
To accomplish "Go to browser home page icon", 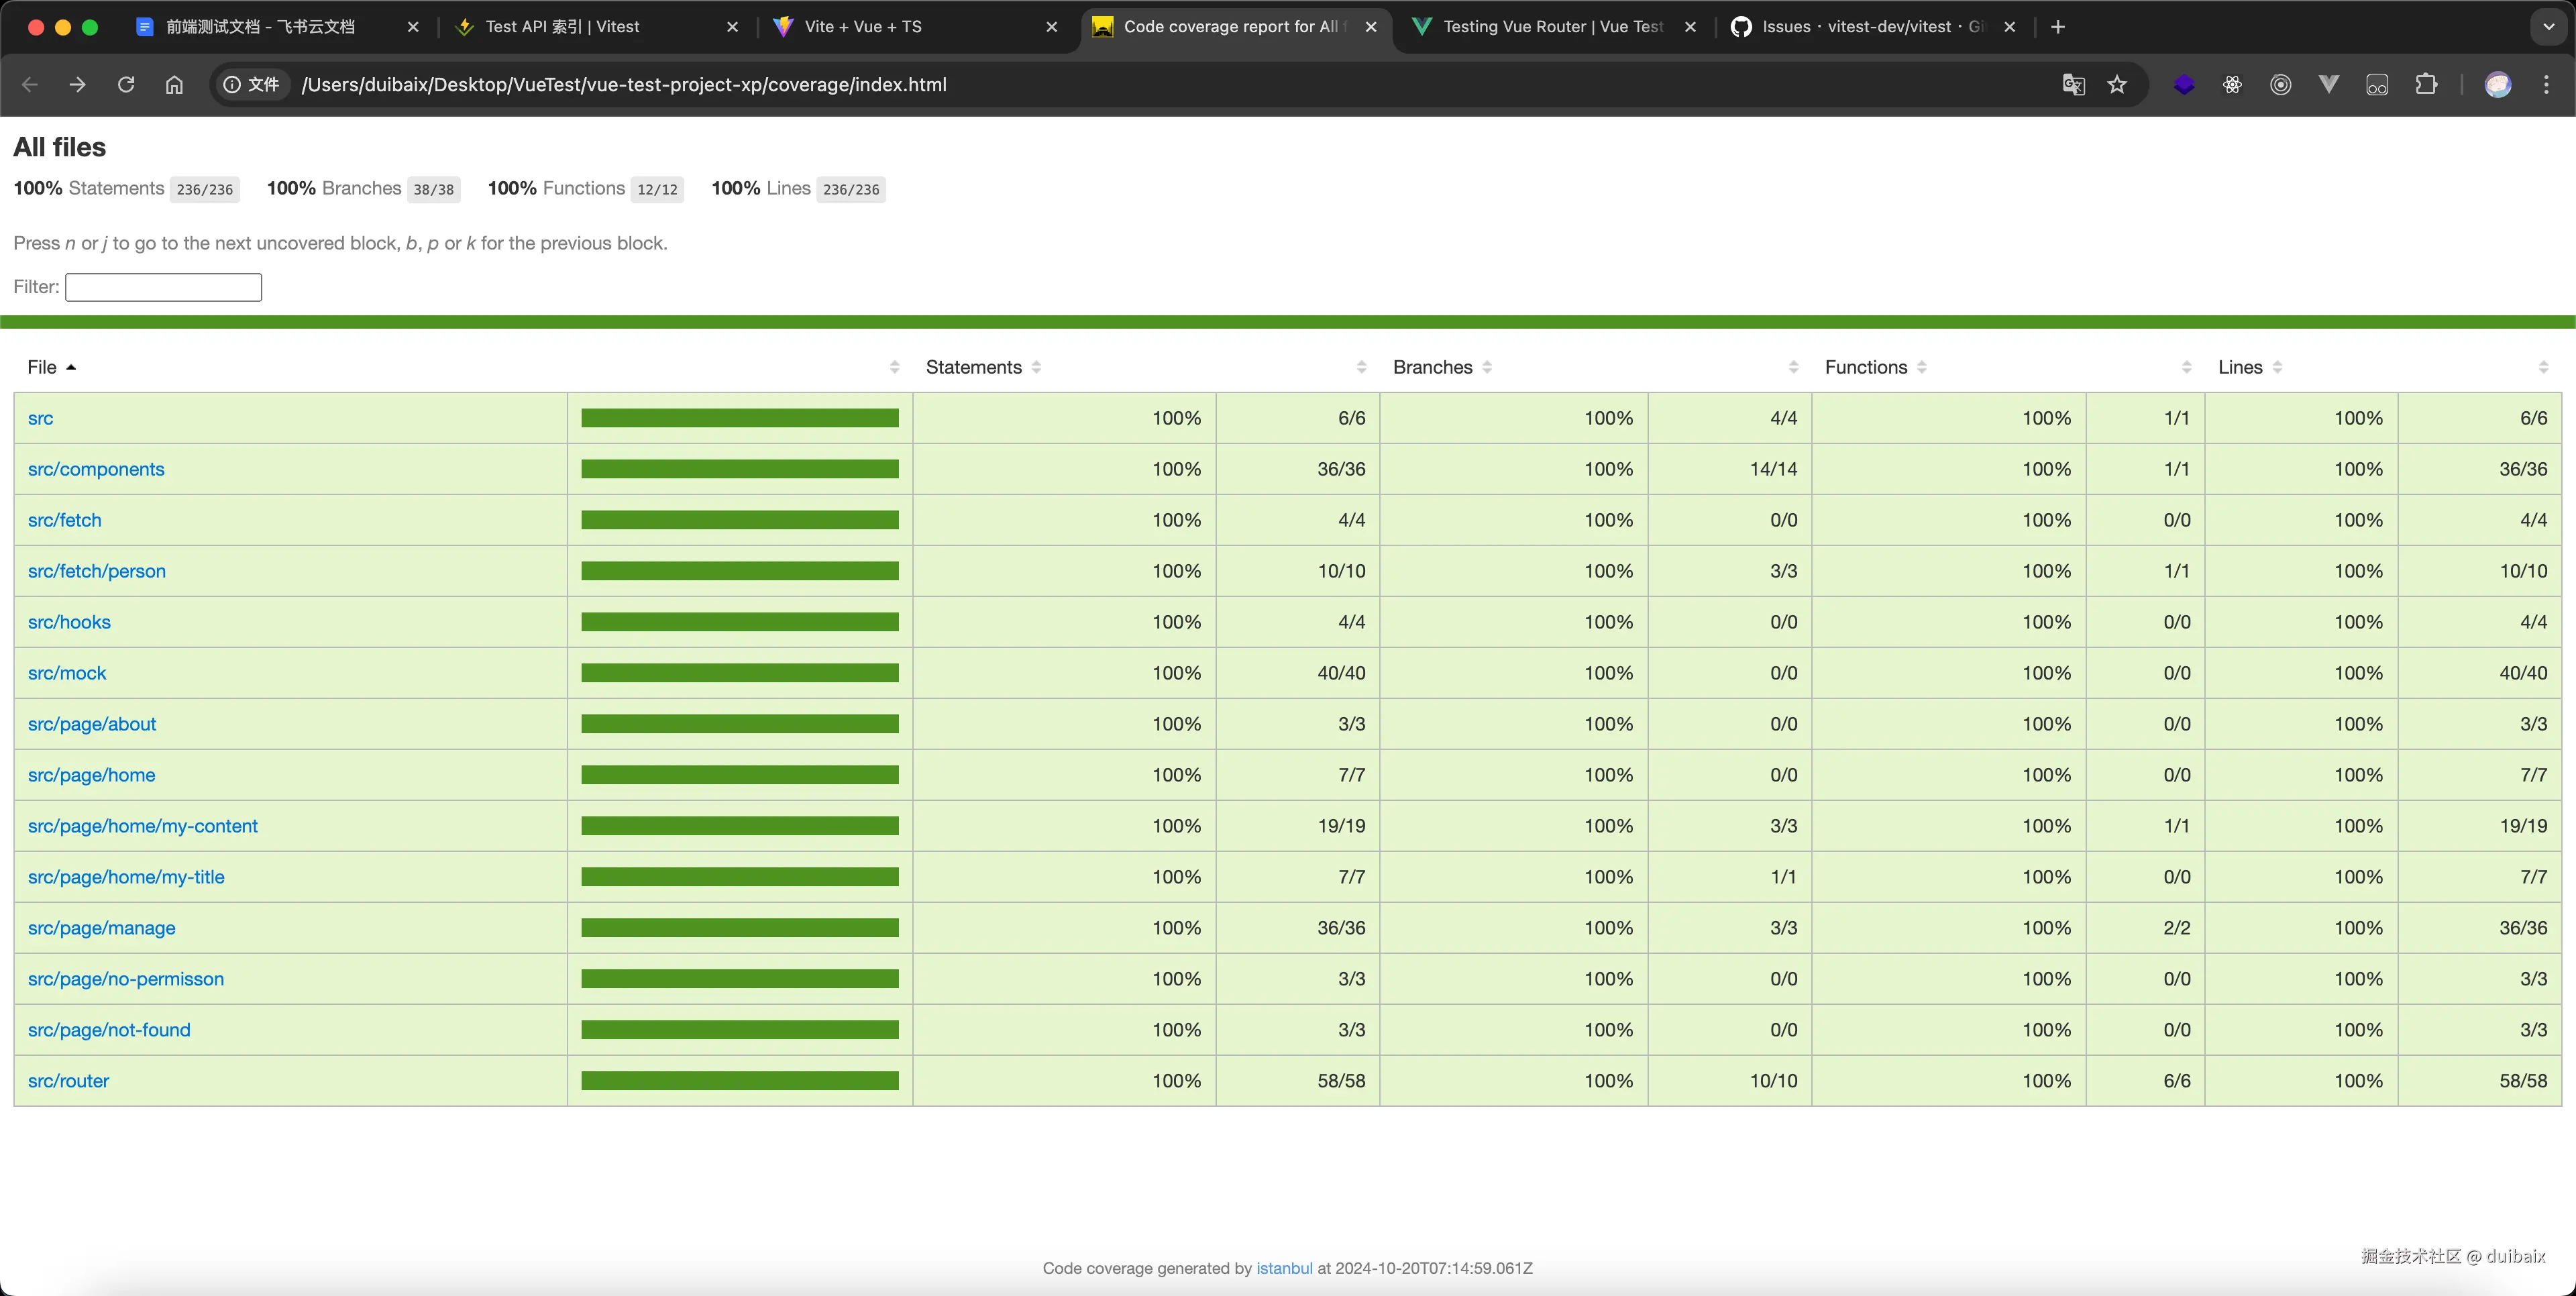I will coord(174,85).
